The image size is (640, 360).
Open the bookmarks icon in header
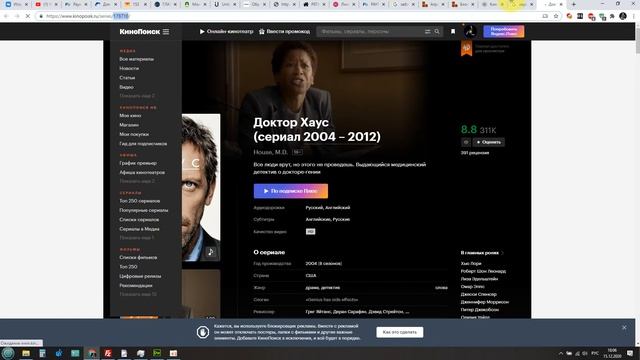[453, 31]
